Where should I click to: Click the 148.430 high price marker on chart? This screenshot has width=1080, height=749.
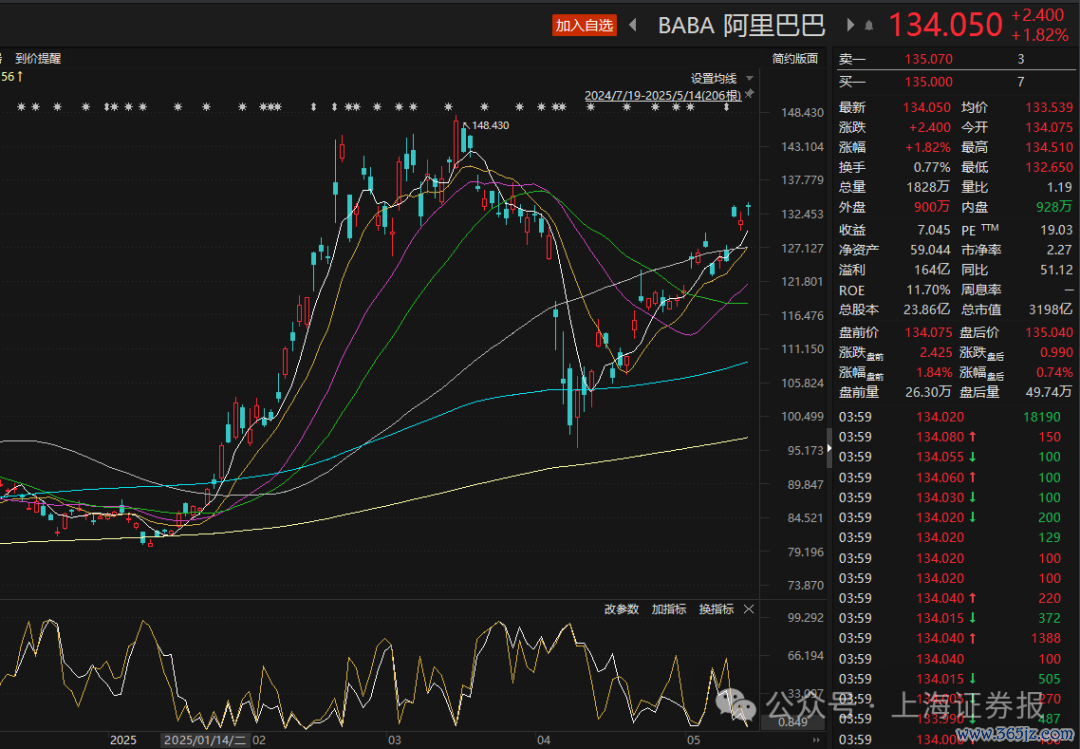(x=490, y=125)
